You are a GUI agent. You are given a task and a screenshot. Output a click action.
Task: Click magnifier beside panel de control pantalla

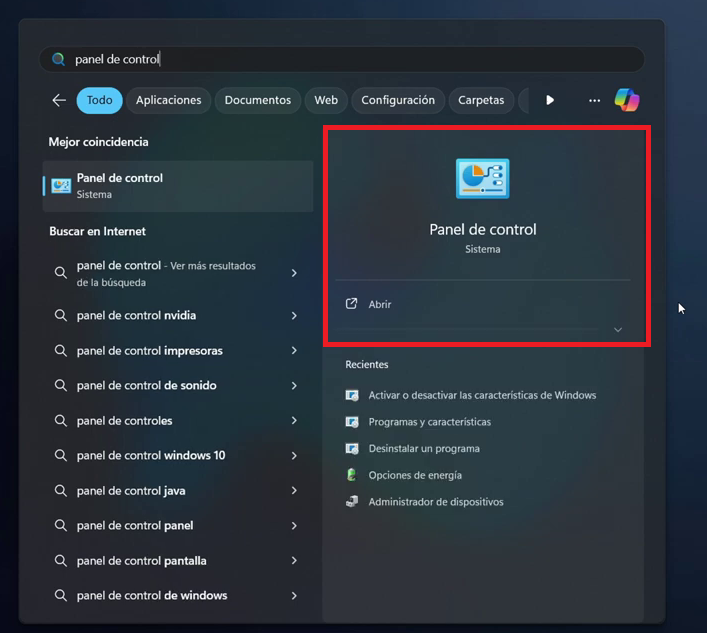[60, 560]
